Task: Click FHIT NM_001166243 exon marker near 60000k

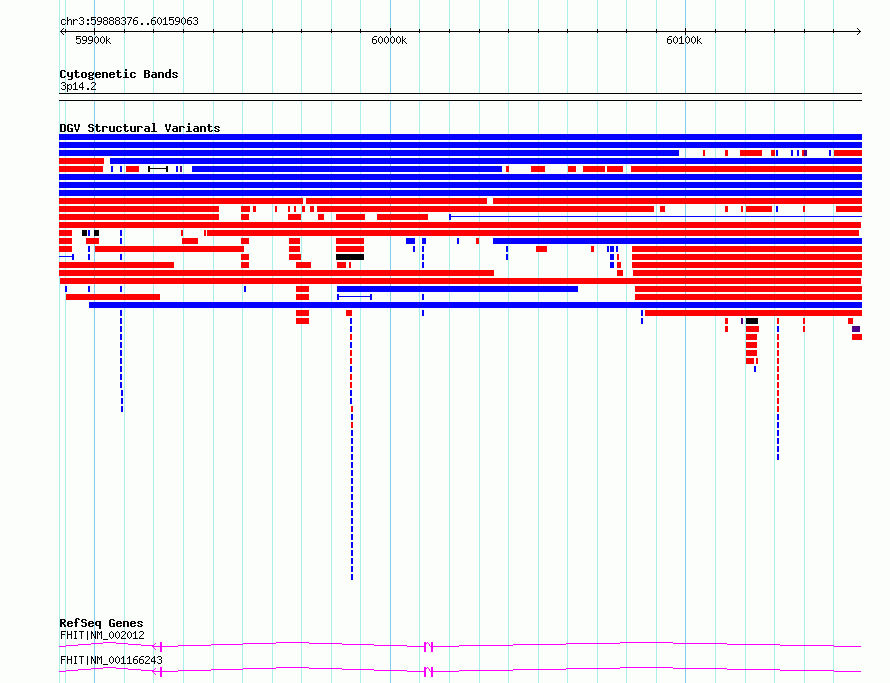Action: (x=429, y=672)
